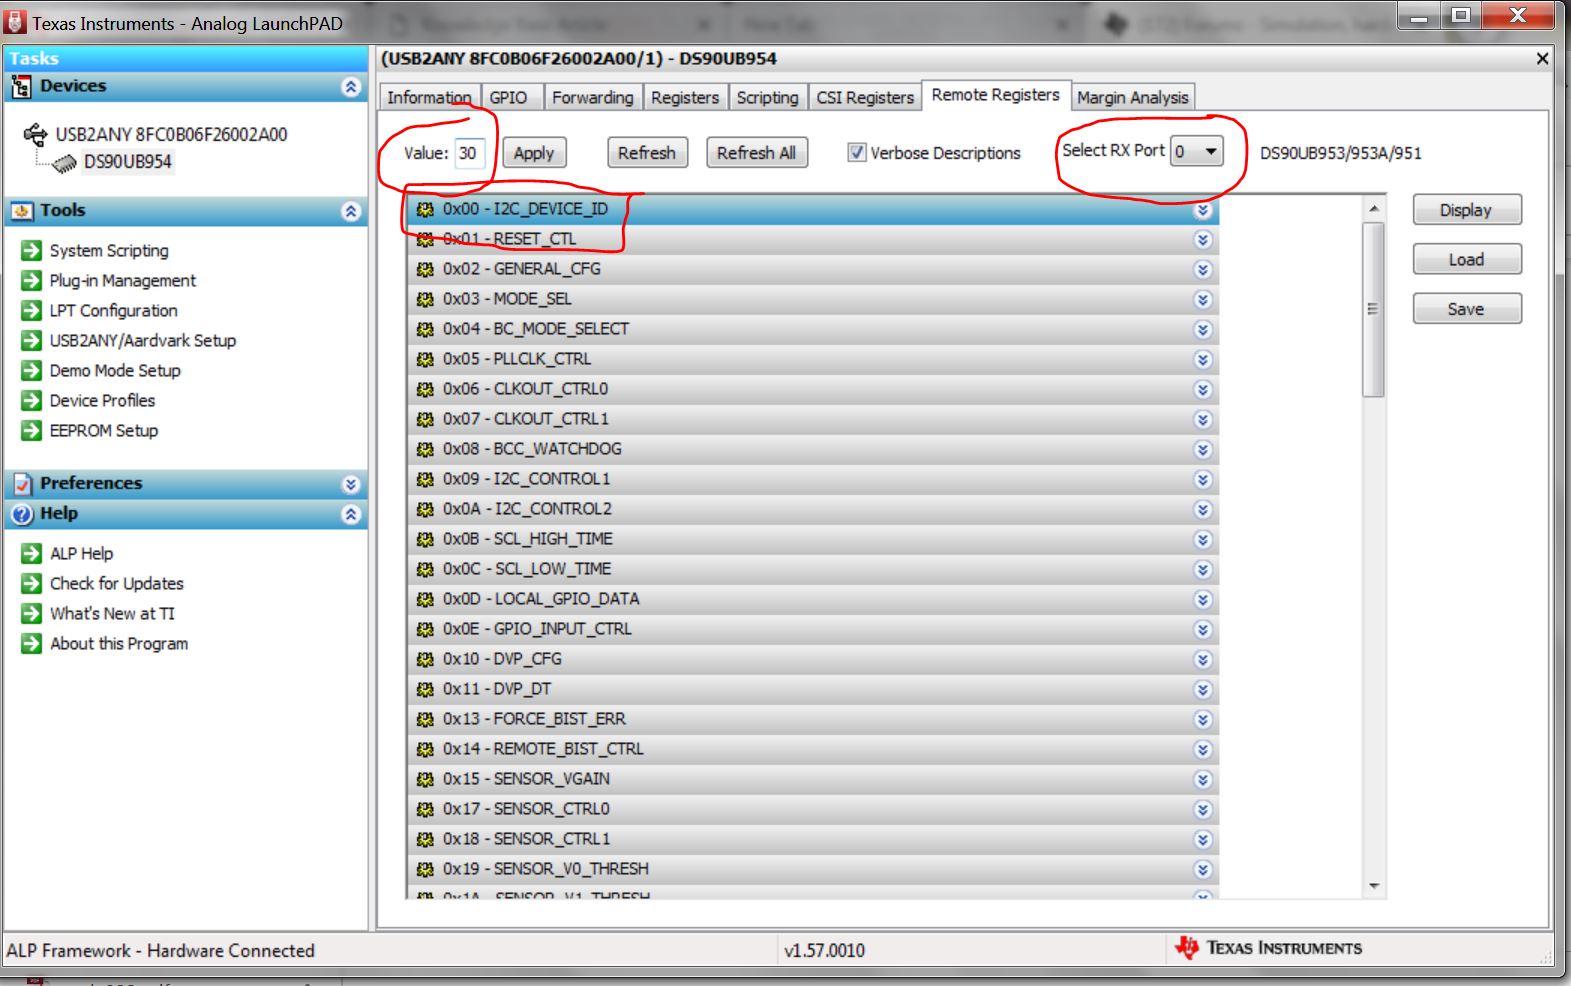Expand the 0x04 BC_MODE_SELECT register row
1571x986 pixels.
pos(1203,330)
